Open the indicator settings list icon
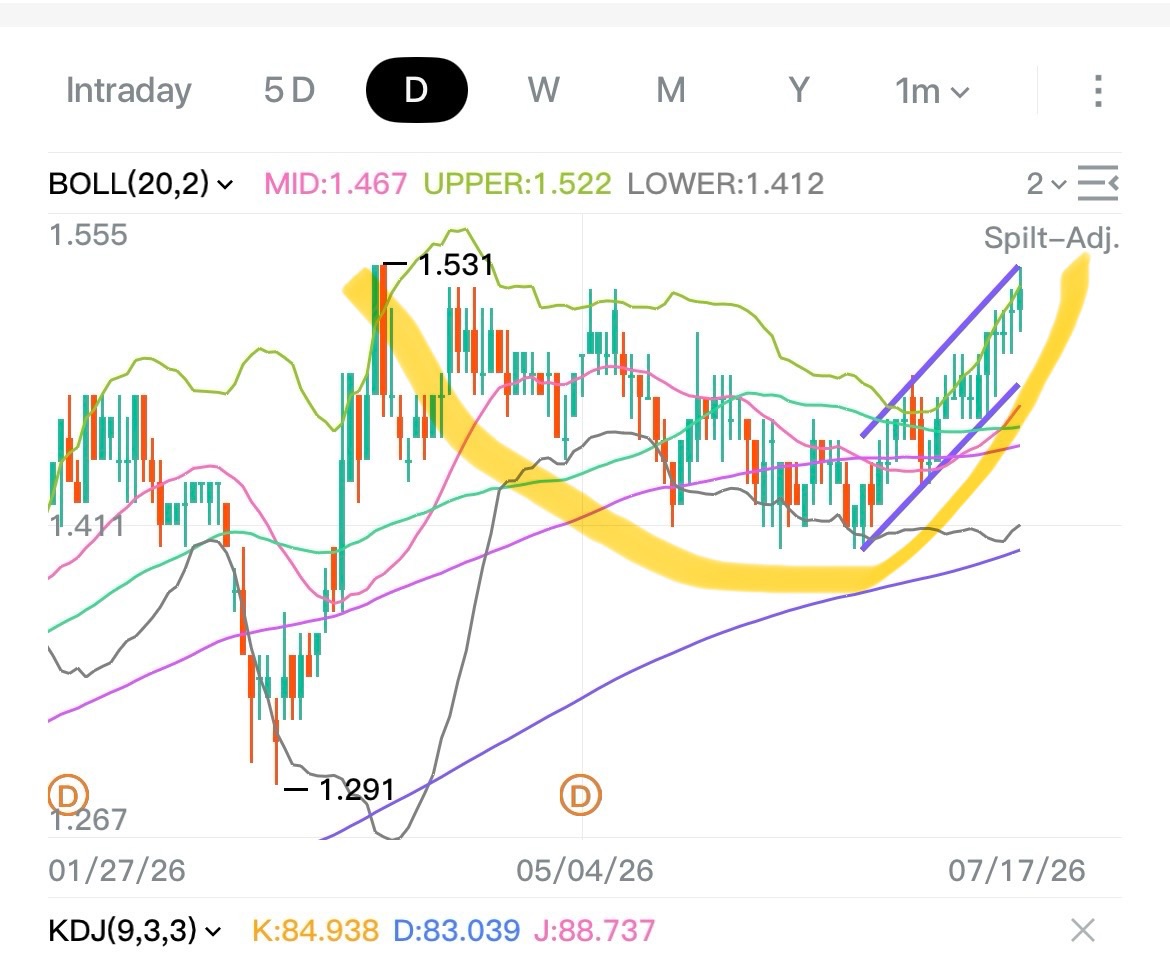Image resolution: width=1170 pixels, height=960 pixels. pos(1098,183)
